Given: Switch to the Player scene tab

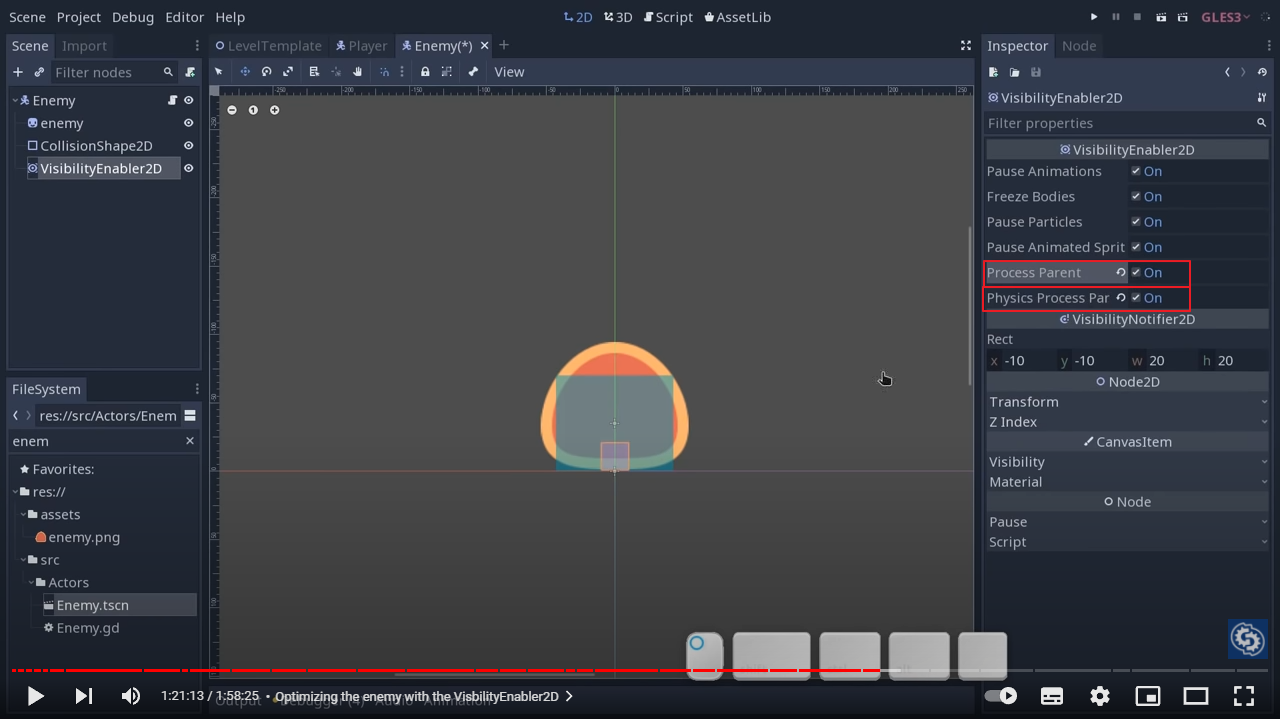Looking at the screenshot, I should [x=361, y=46].
